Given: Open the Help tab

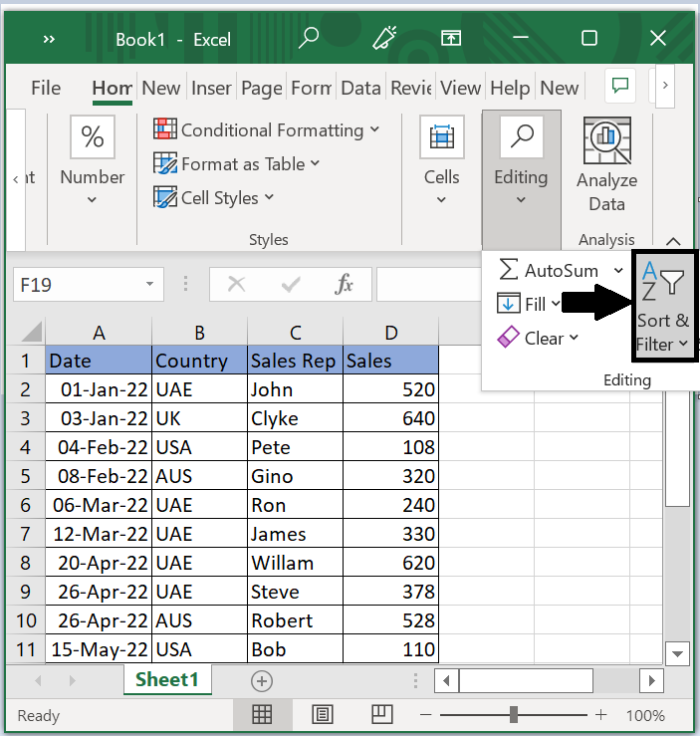Looking at the screenshot, I should pyautogui.click(x=510, y=88).
